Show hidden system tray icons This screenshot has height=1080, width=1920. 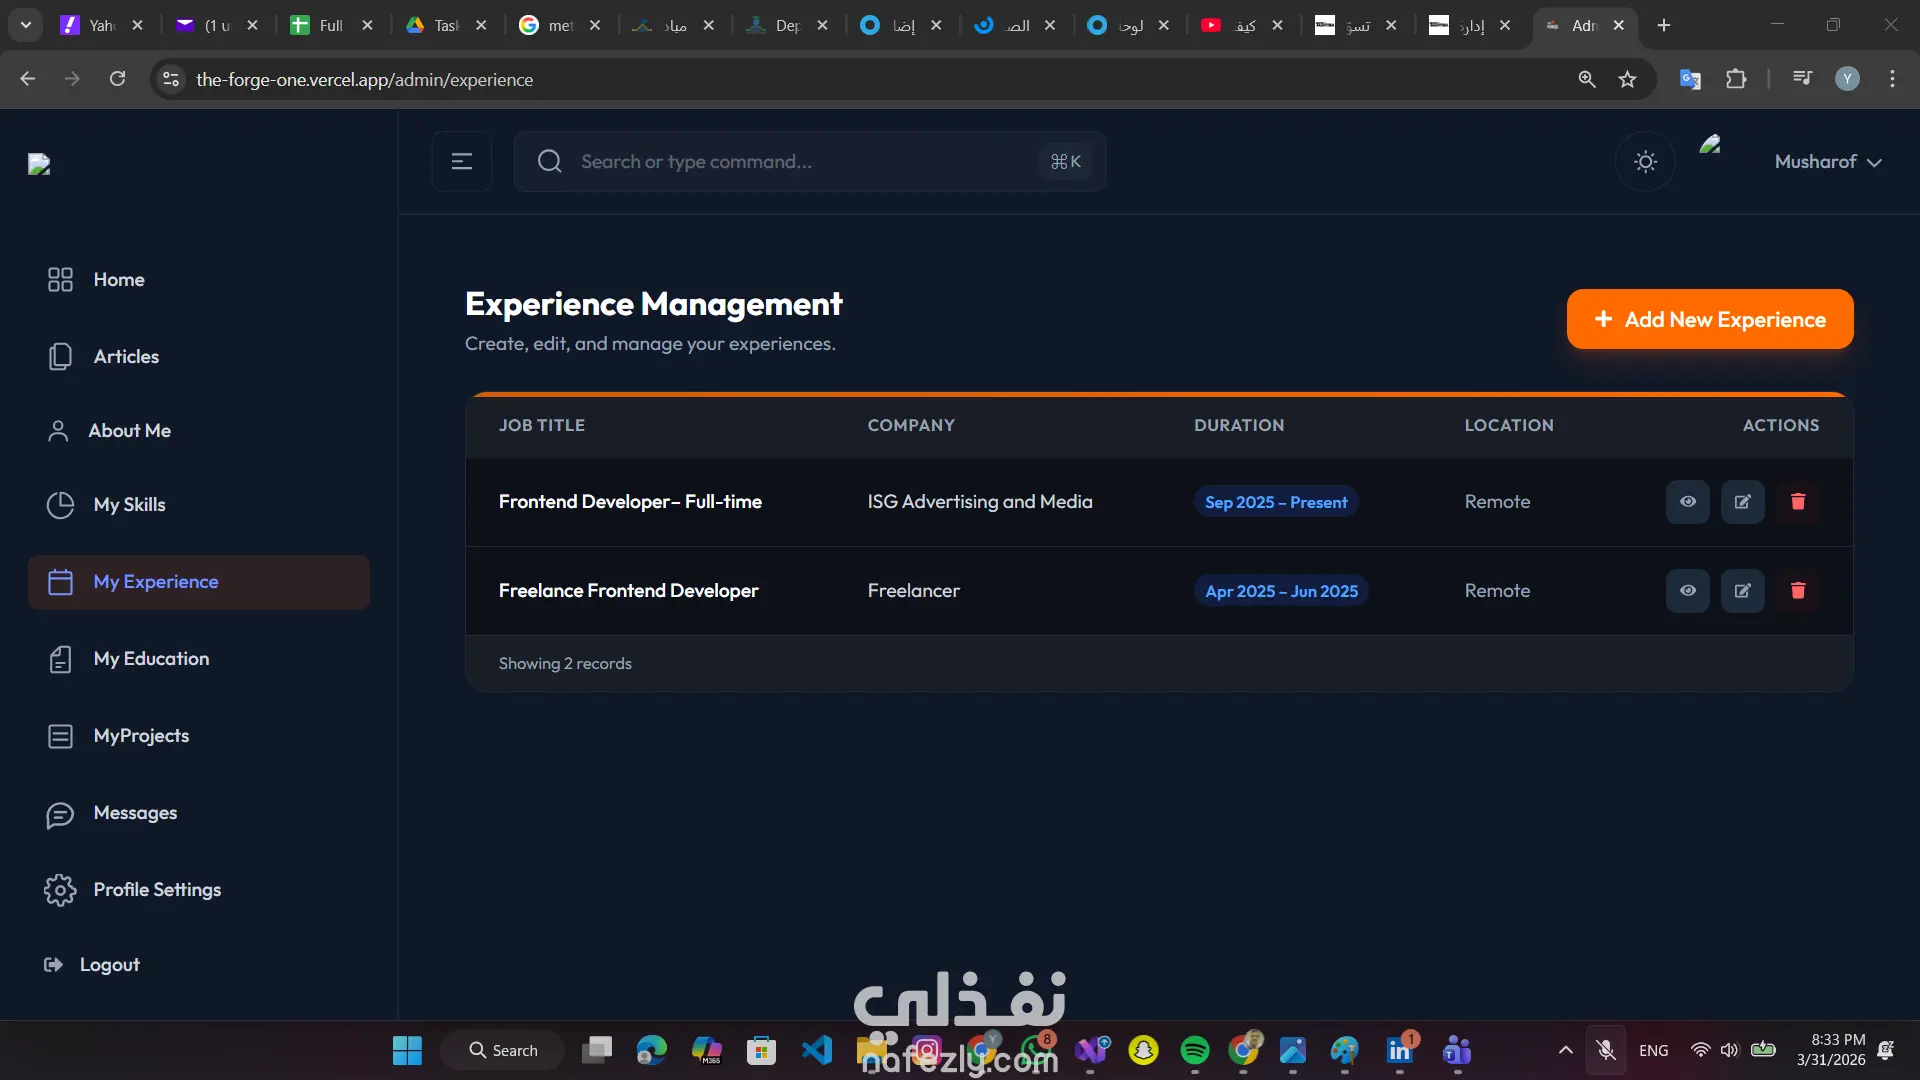click(1565, 1050)
